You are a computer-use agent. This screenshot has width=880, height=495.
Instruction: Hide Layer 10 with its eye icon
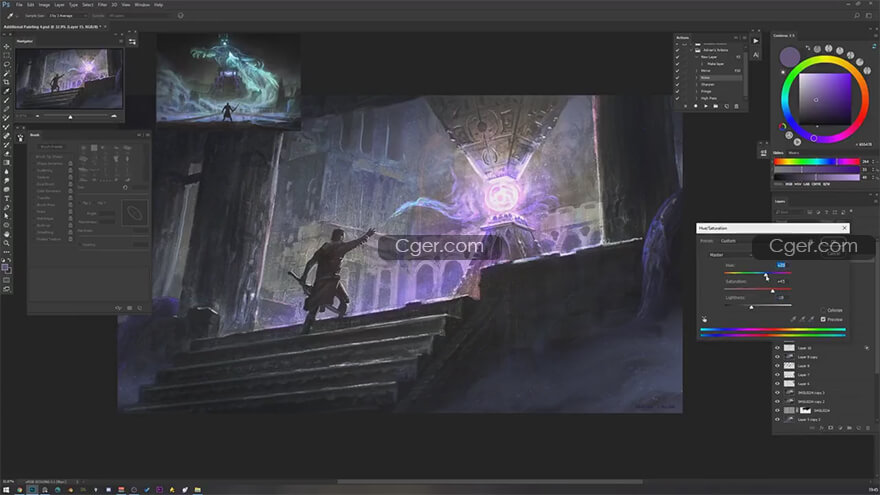[777, 348]
